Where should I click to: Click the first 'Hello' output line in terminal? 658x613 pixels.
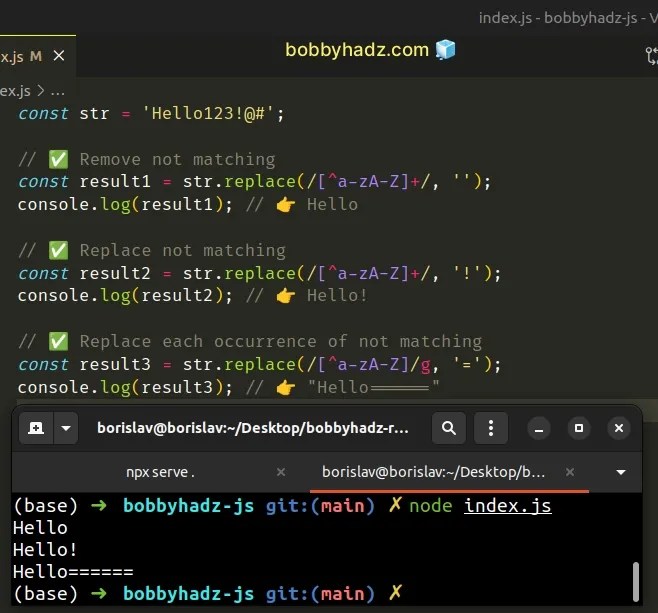[x=40, y=528]
